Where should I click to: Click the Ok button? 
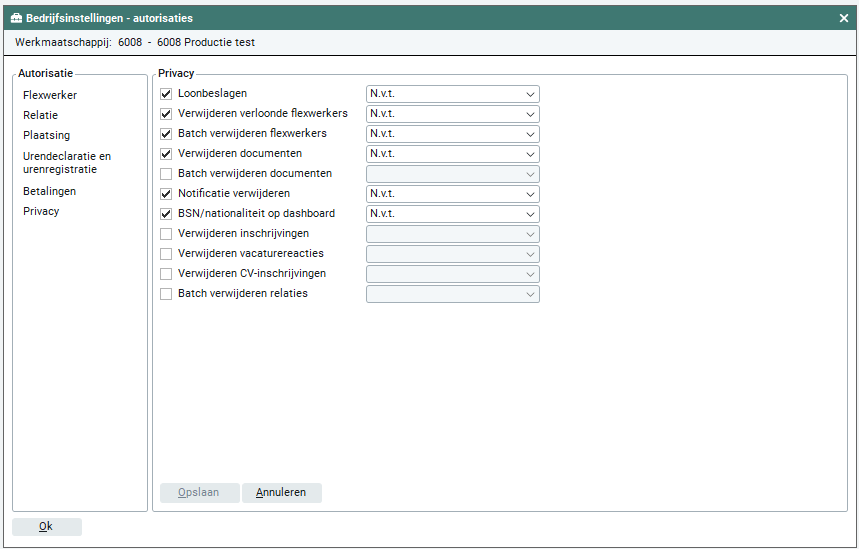click(46, 527)
